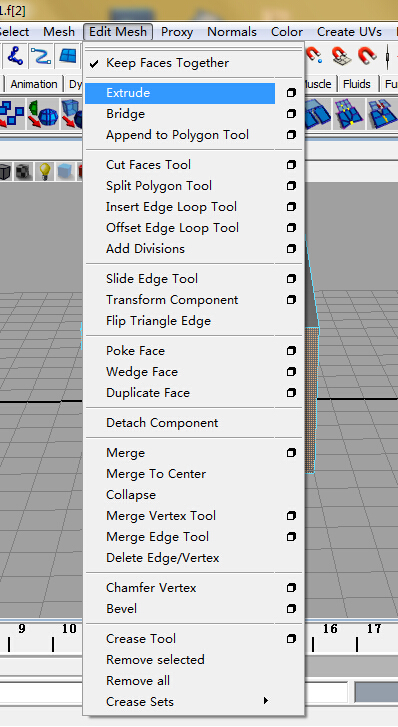Click frame 17 on the time slider
This screenshot has height=727, width=398.
pyautogui.click(x=374, y=629)
